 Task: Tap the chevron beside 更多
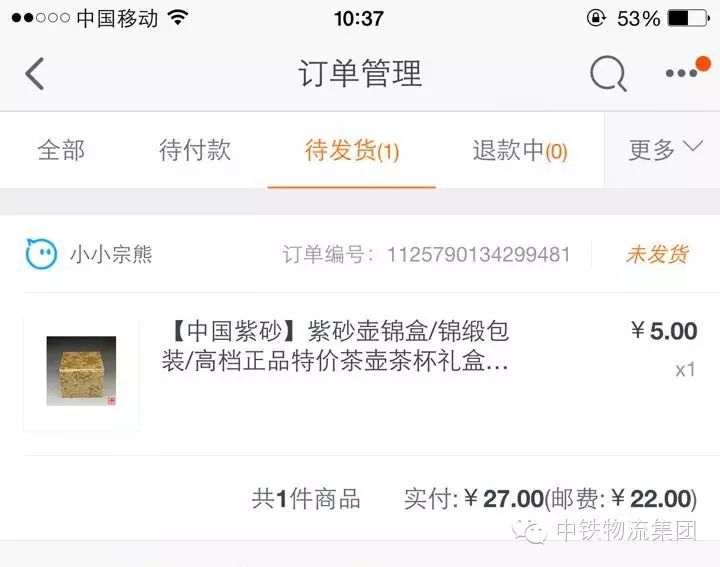point(692,146)
